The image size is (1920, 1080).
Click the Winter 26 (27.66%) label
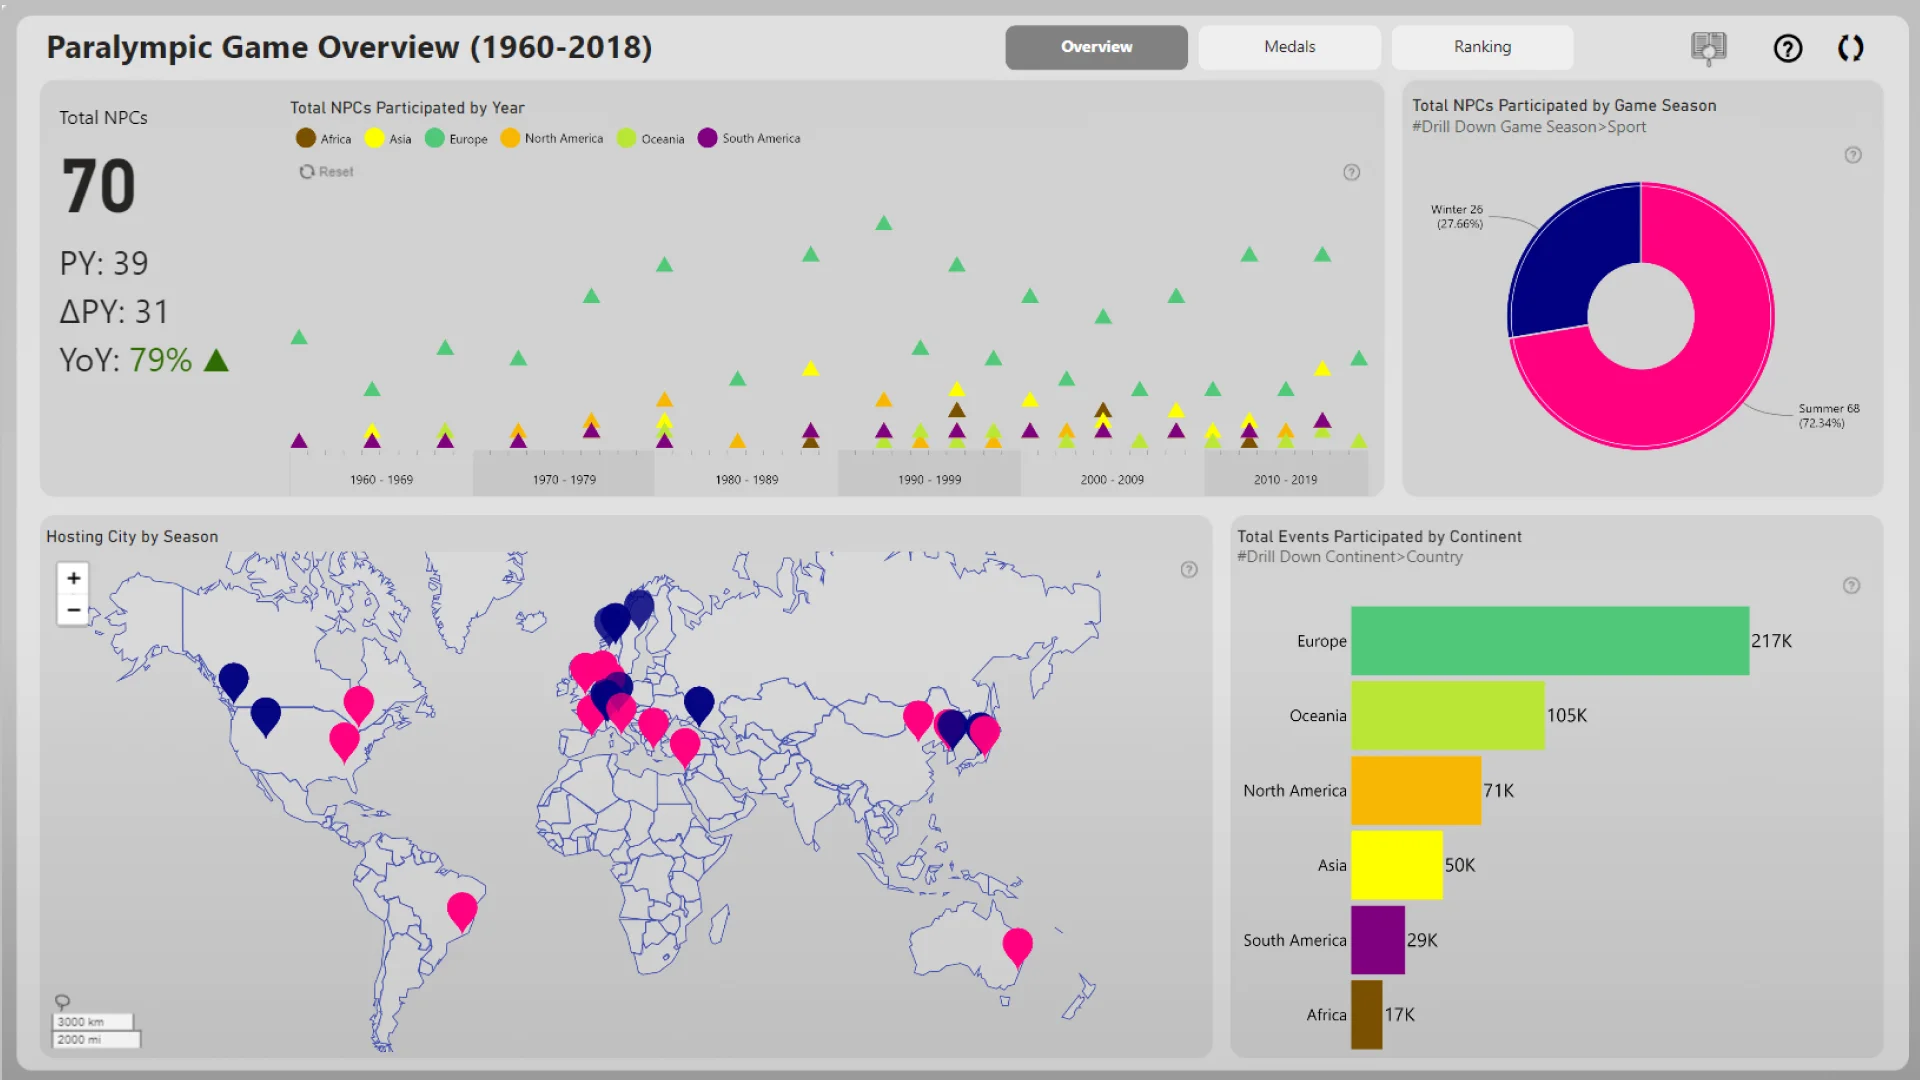(x=1457, y=217)
